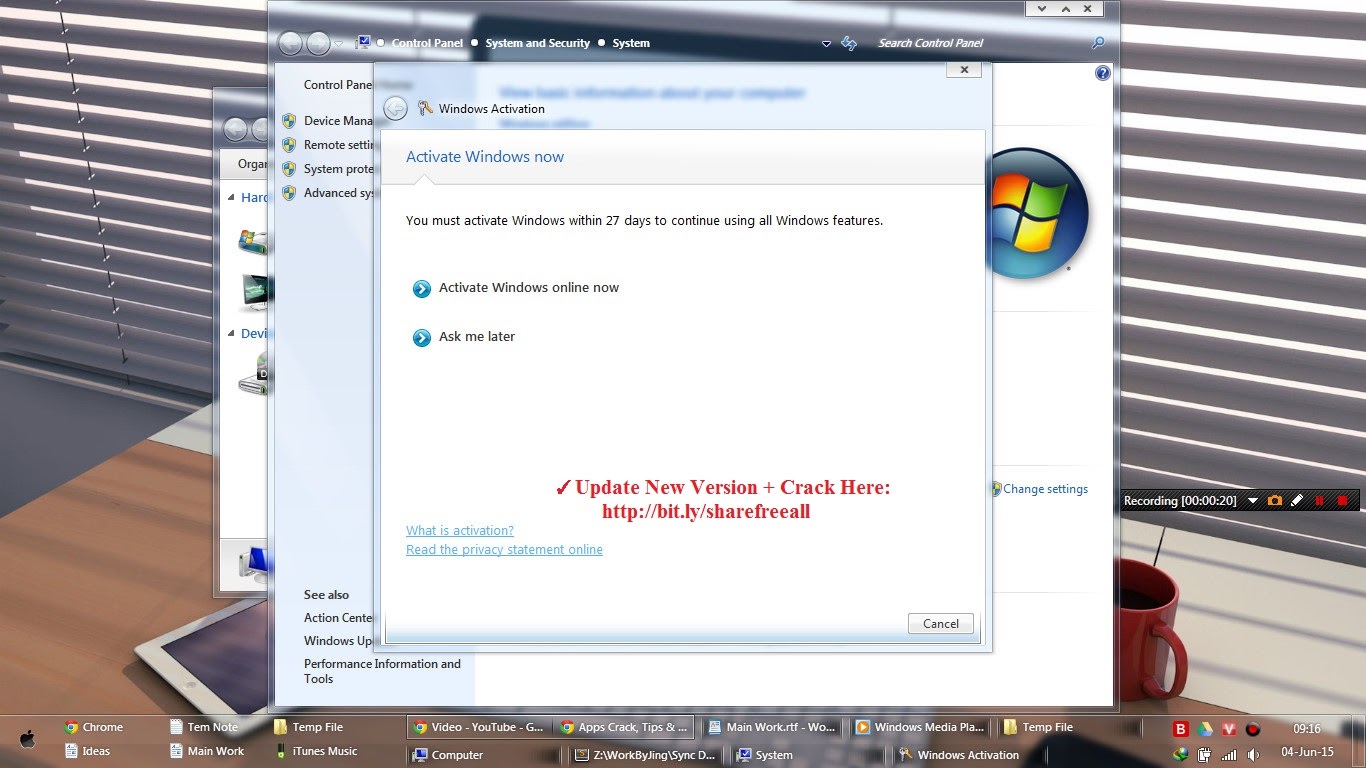Viewport: 1366px width, 768px height.
Task: Pause the screen recording
Action: [1319, 500]
